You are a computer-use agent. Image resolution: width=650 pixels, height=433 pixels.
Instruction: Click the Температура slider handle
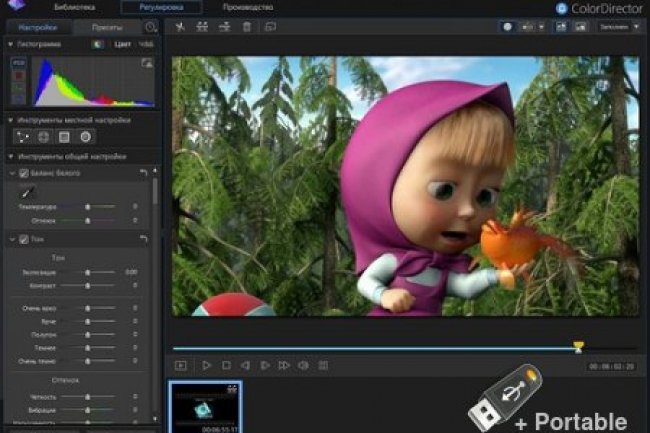tap(88, 206)
